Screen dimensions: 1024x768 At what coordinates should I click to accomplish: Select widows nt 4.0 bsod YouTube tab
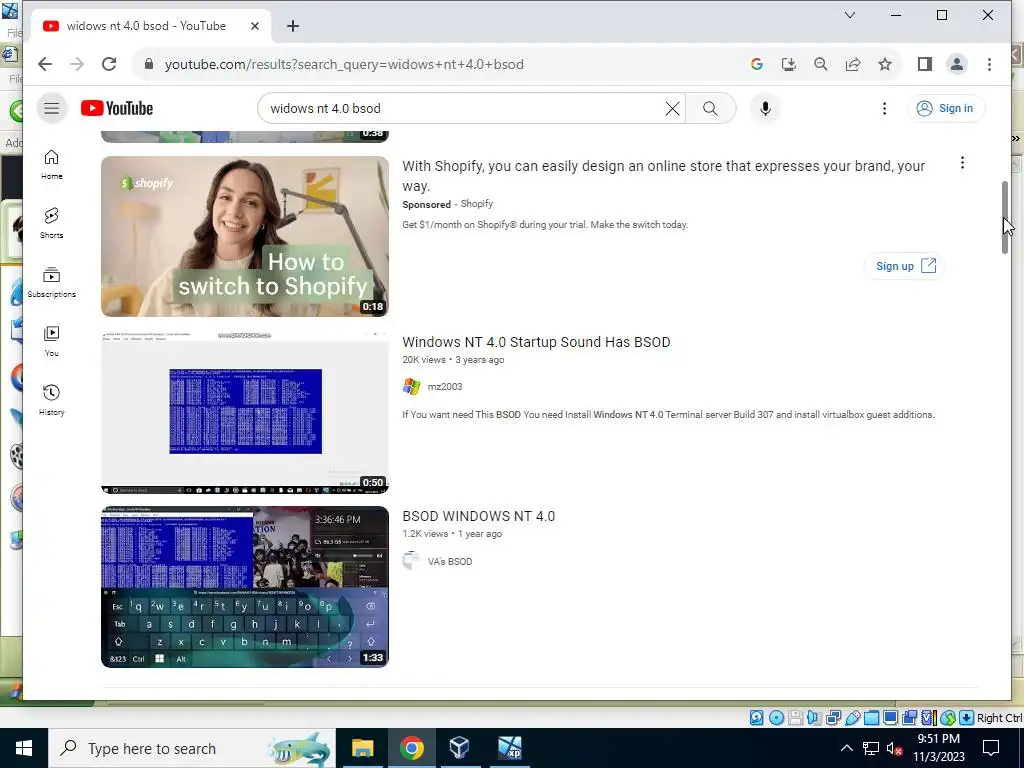[x=151, y=26]
